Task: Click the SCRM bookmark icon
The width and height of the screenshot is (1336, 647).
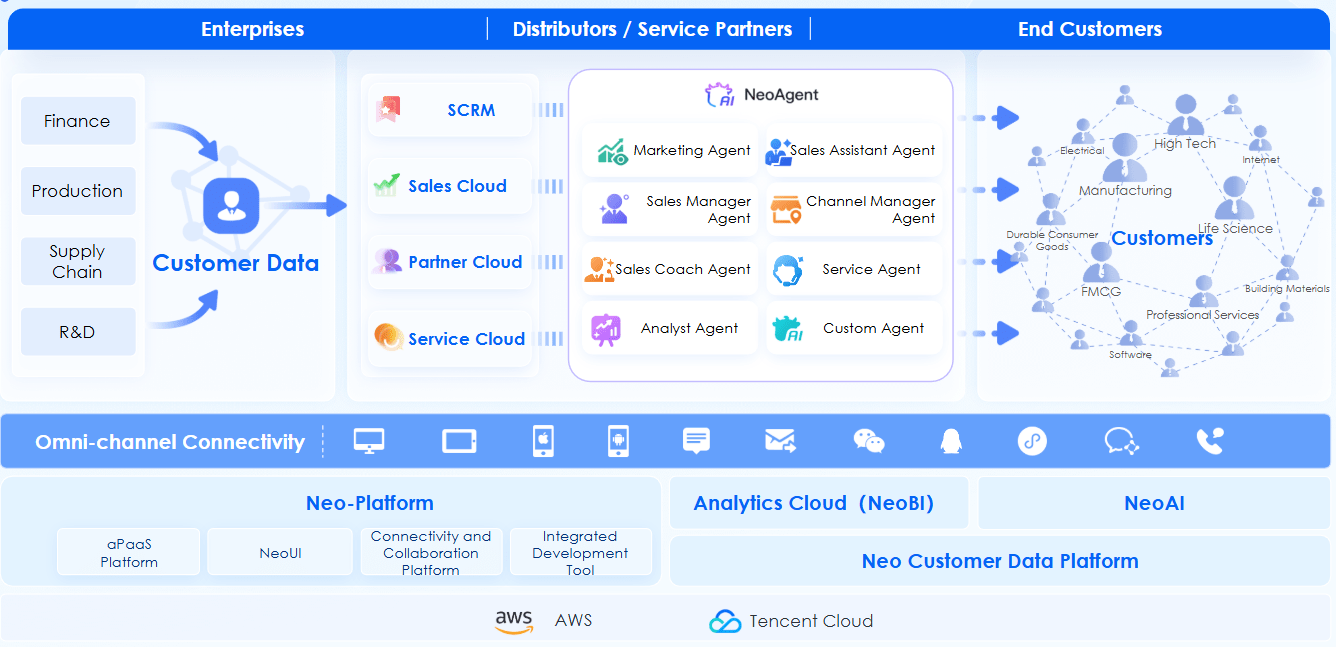Action: tap(388, 109)
